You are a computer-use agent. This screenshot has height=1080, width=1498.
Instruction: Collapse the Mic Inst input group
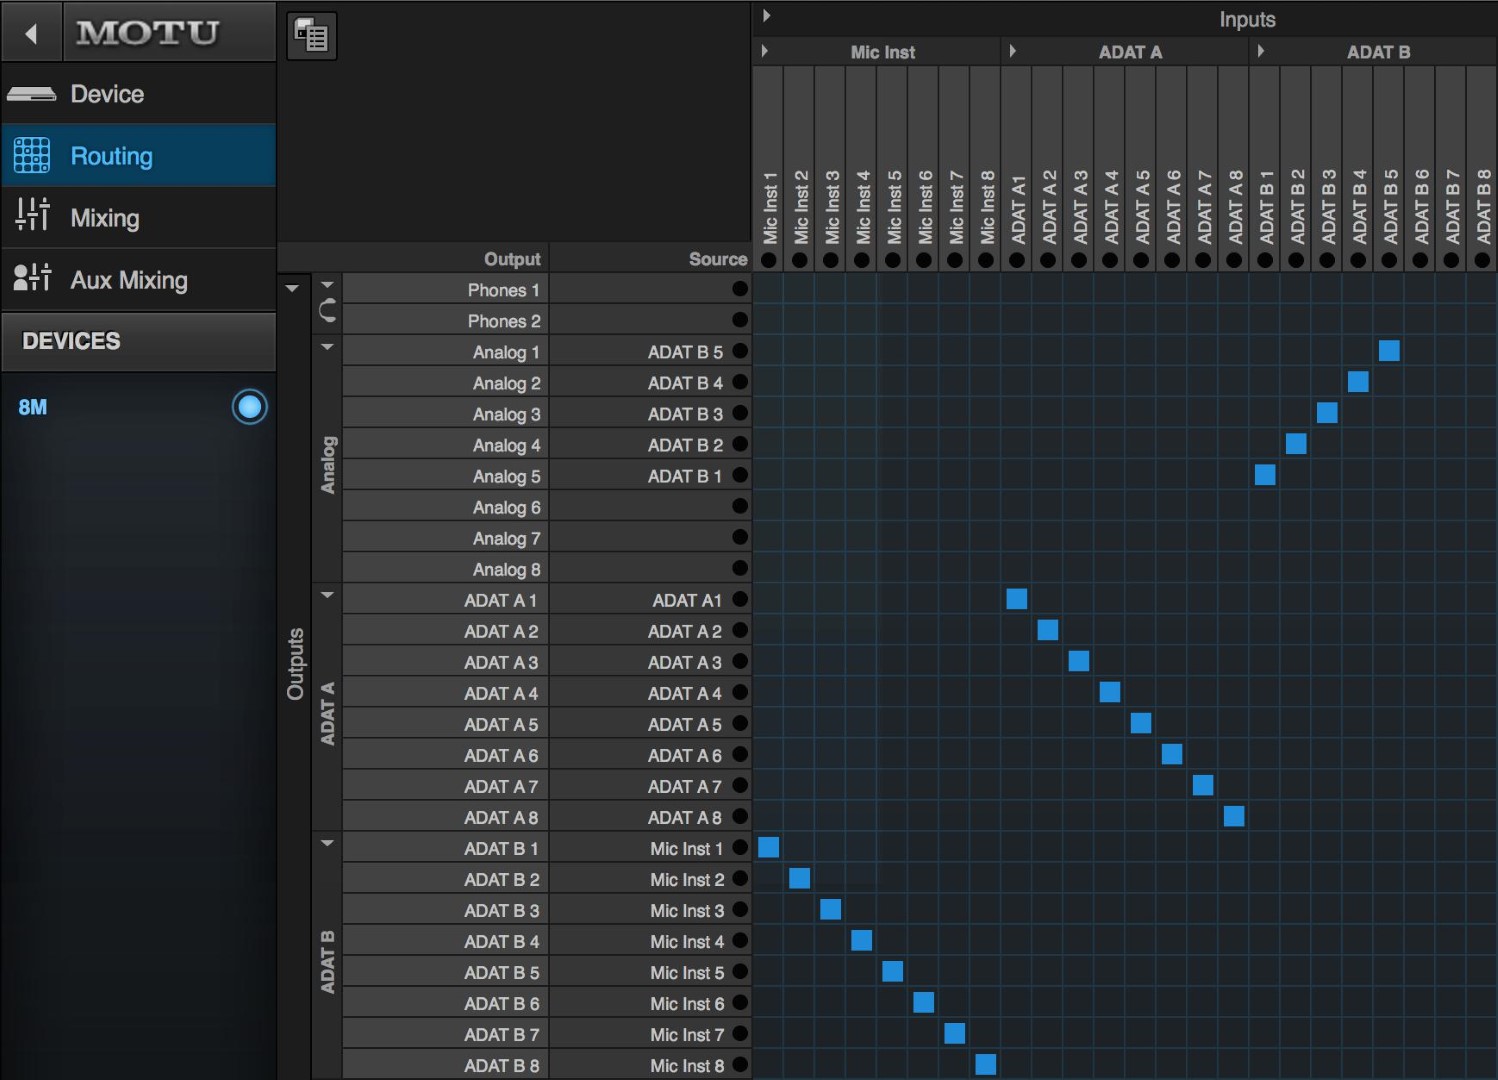[765, 51]
